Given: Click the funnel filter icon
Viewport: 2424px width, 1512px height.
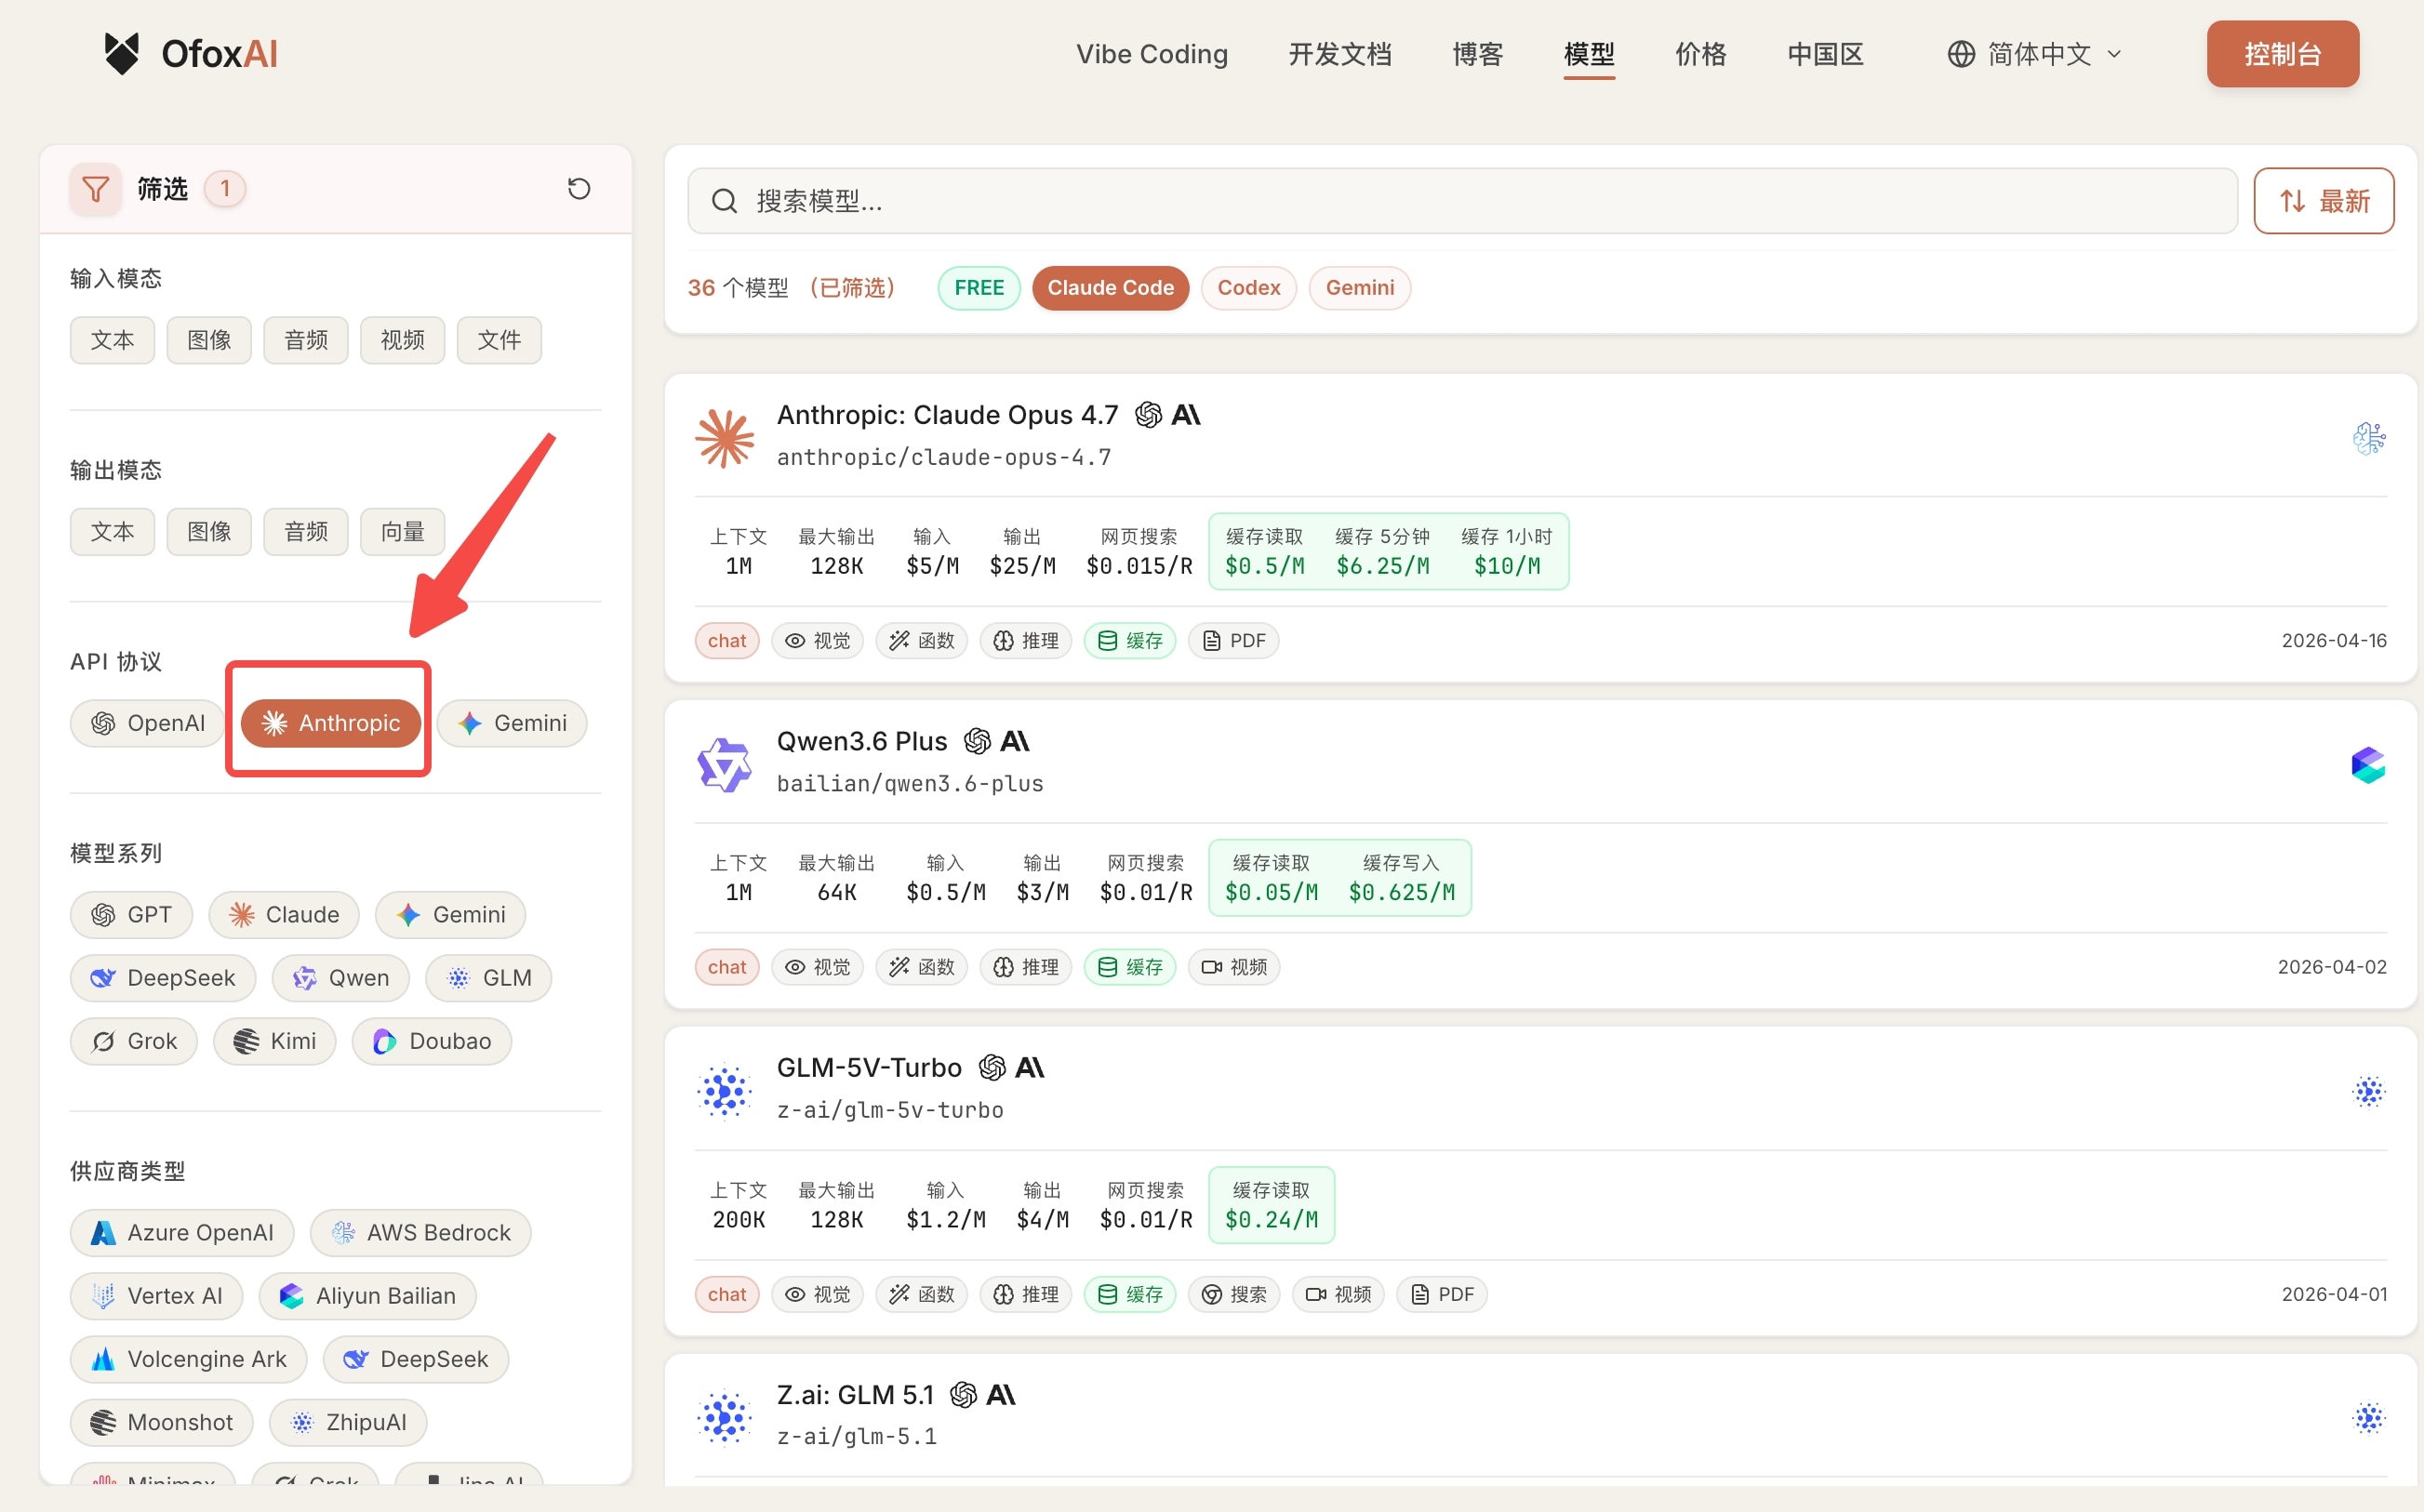Looking at the screenshot, I should (x=95, y=189).
